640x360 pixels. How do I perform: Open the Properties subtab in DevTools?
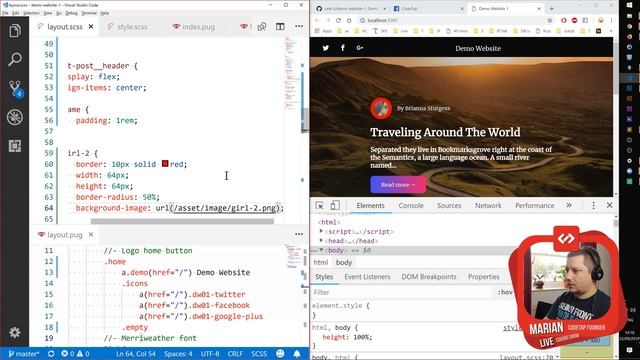point(484,277)
